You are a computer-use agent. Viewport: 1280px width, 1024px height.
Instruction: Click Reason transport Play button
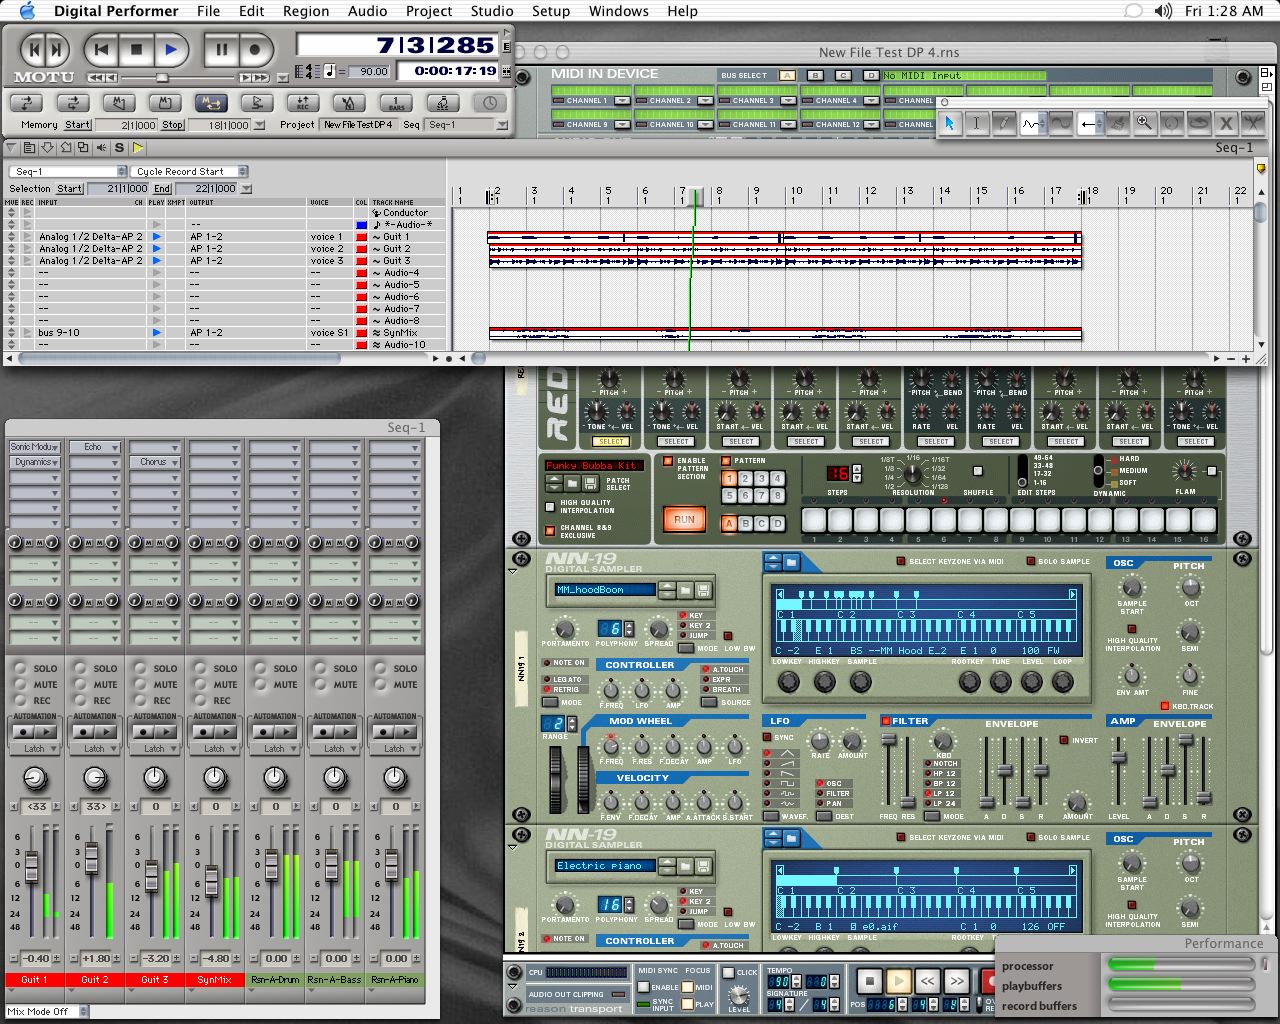pyautogui.click(x=898, y=981)
